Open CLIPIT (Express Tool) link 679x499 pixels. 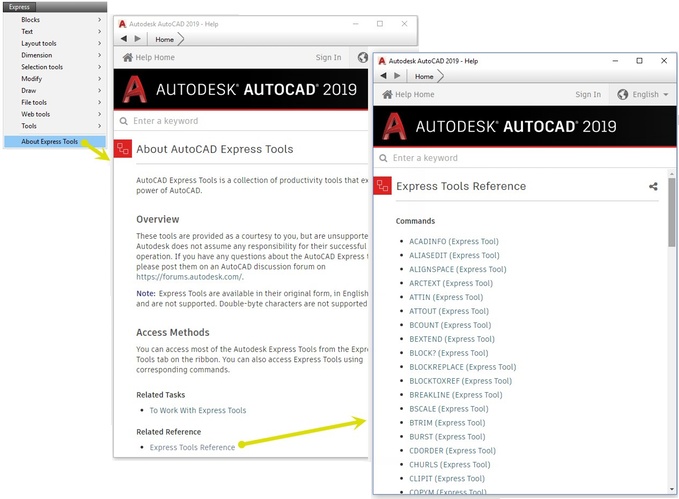click(447, 479)
